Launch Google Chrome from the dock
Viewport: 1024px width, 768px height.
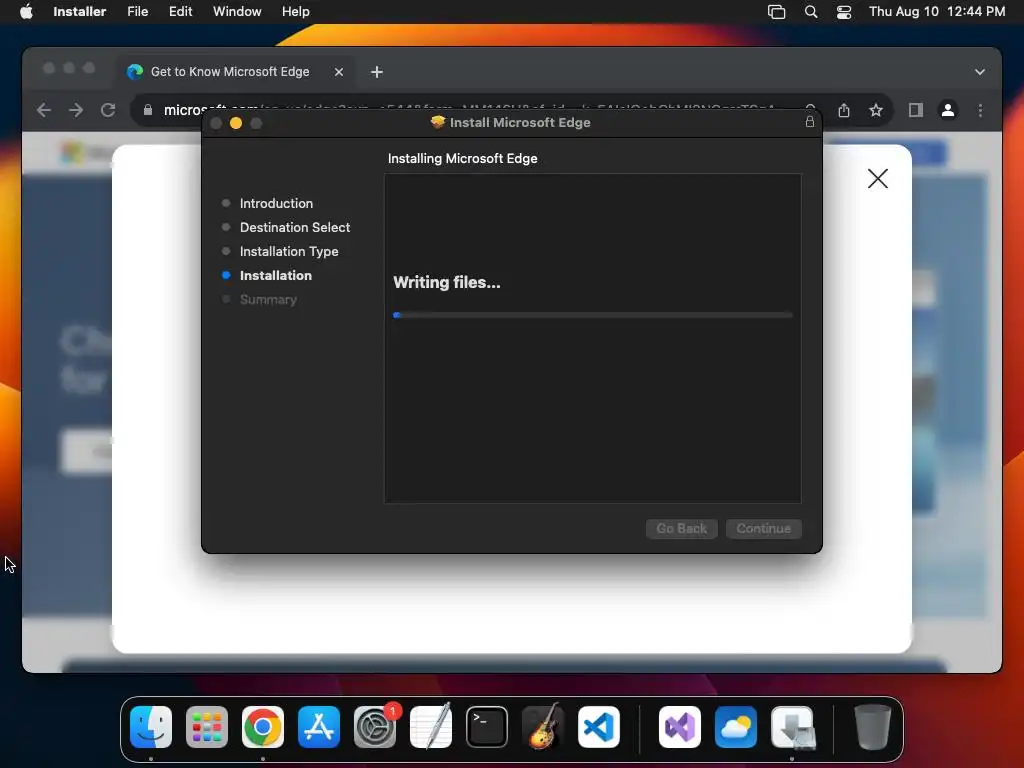click(263, 727)
